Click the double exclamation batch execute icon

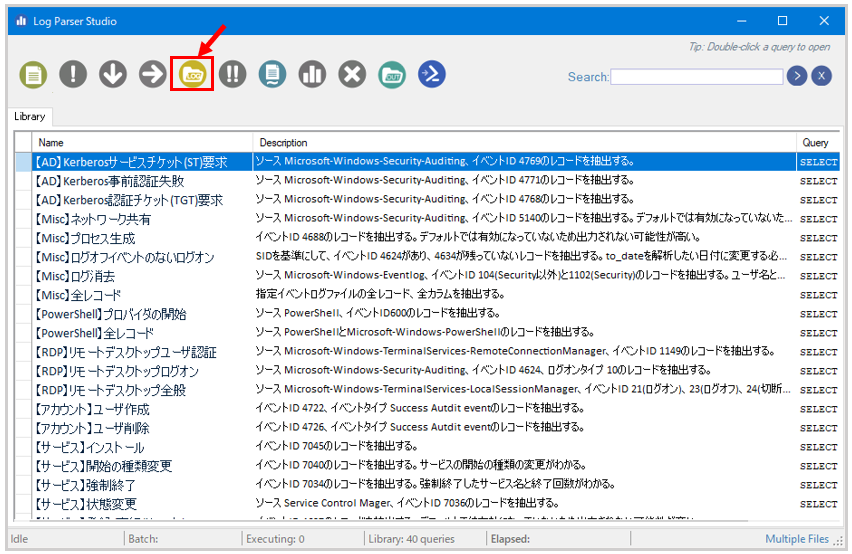pyautogui.click(x=233, y=74)
